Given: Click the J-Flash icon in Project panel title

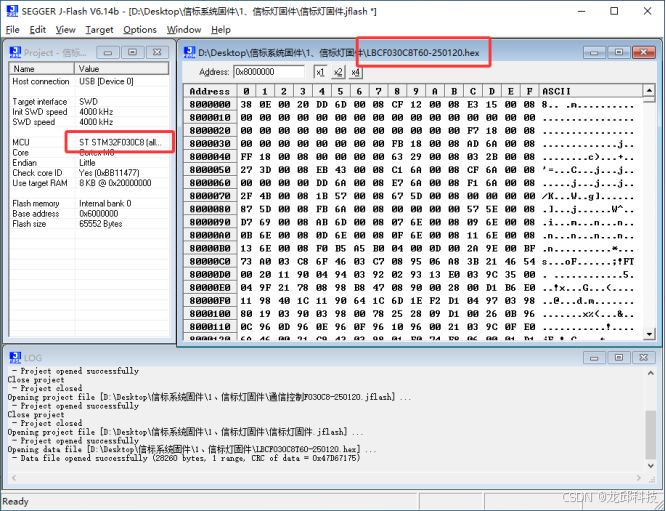Looking at the screenshot, I should pyautogui.click(x=15, y=52).
